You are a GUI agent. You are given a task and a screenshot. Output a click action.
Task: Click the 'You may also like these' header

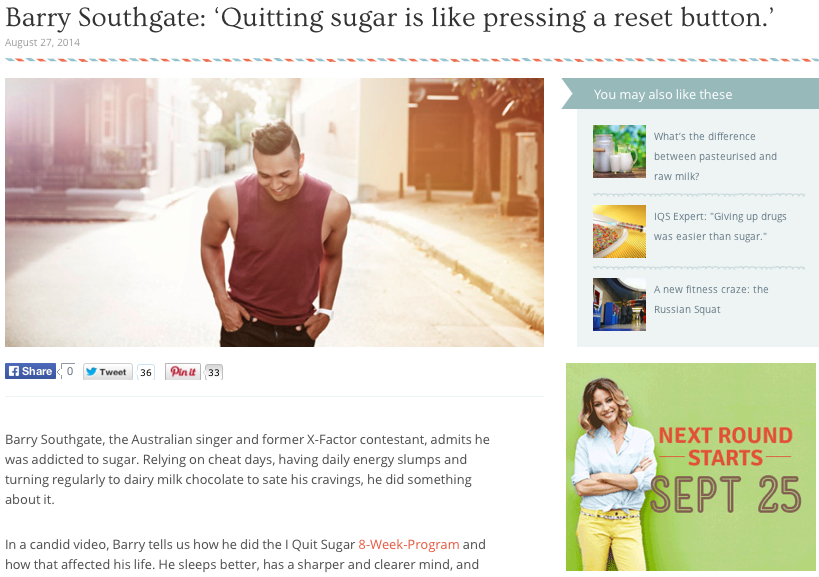pos(663,95)
